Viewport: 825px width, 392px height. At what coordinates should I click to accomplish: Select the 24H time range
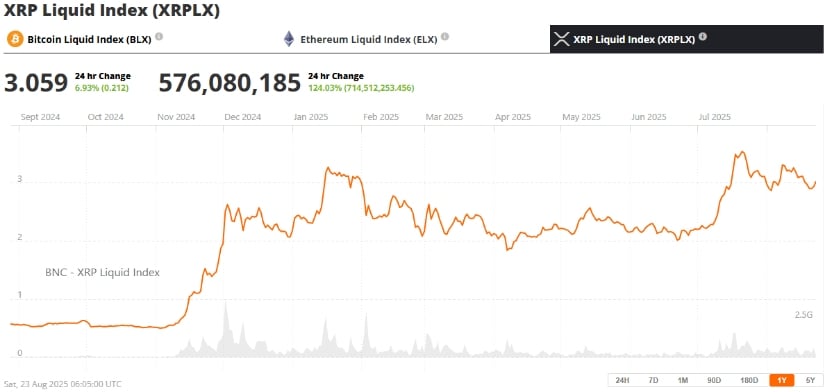(x=622, y=380)
